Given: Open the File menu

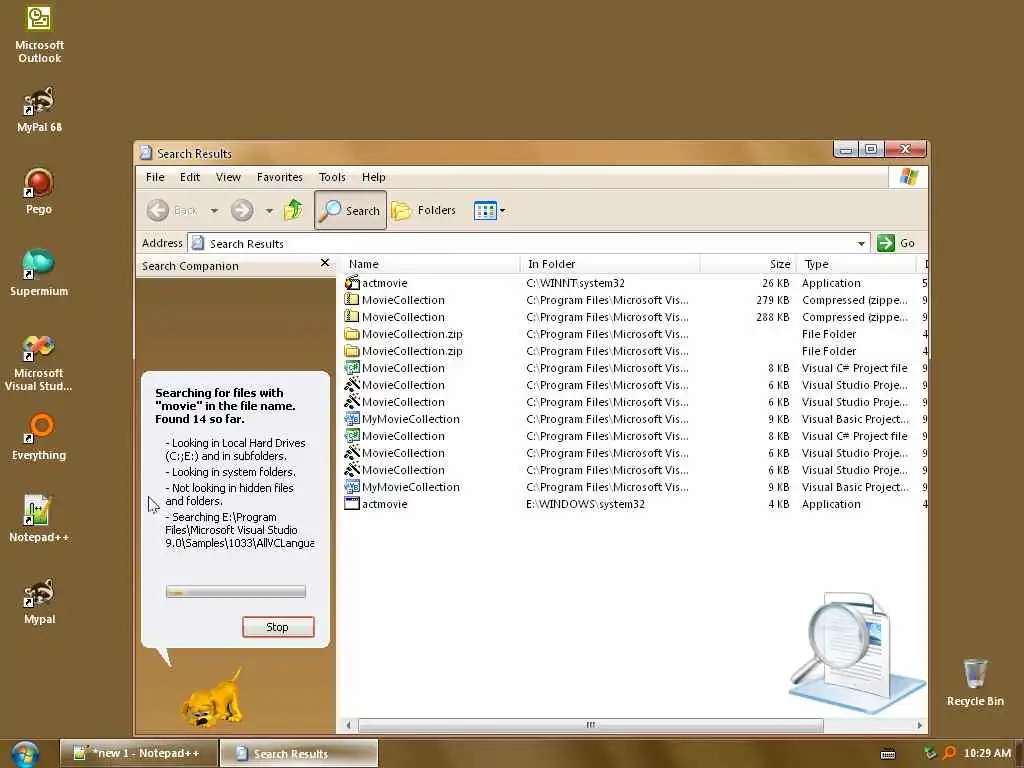Looking at the screenshot, I should click(155, 177).
